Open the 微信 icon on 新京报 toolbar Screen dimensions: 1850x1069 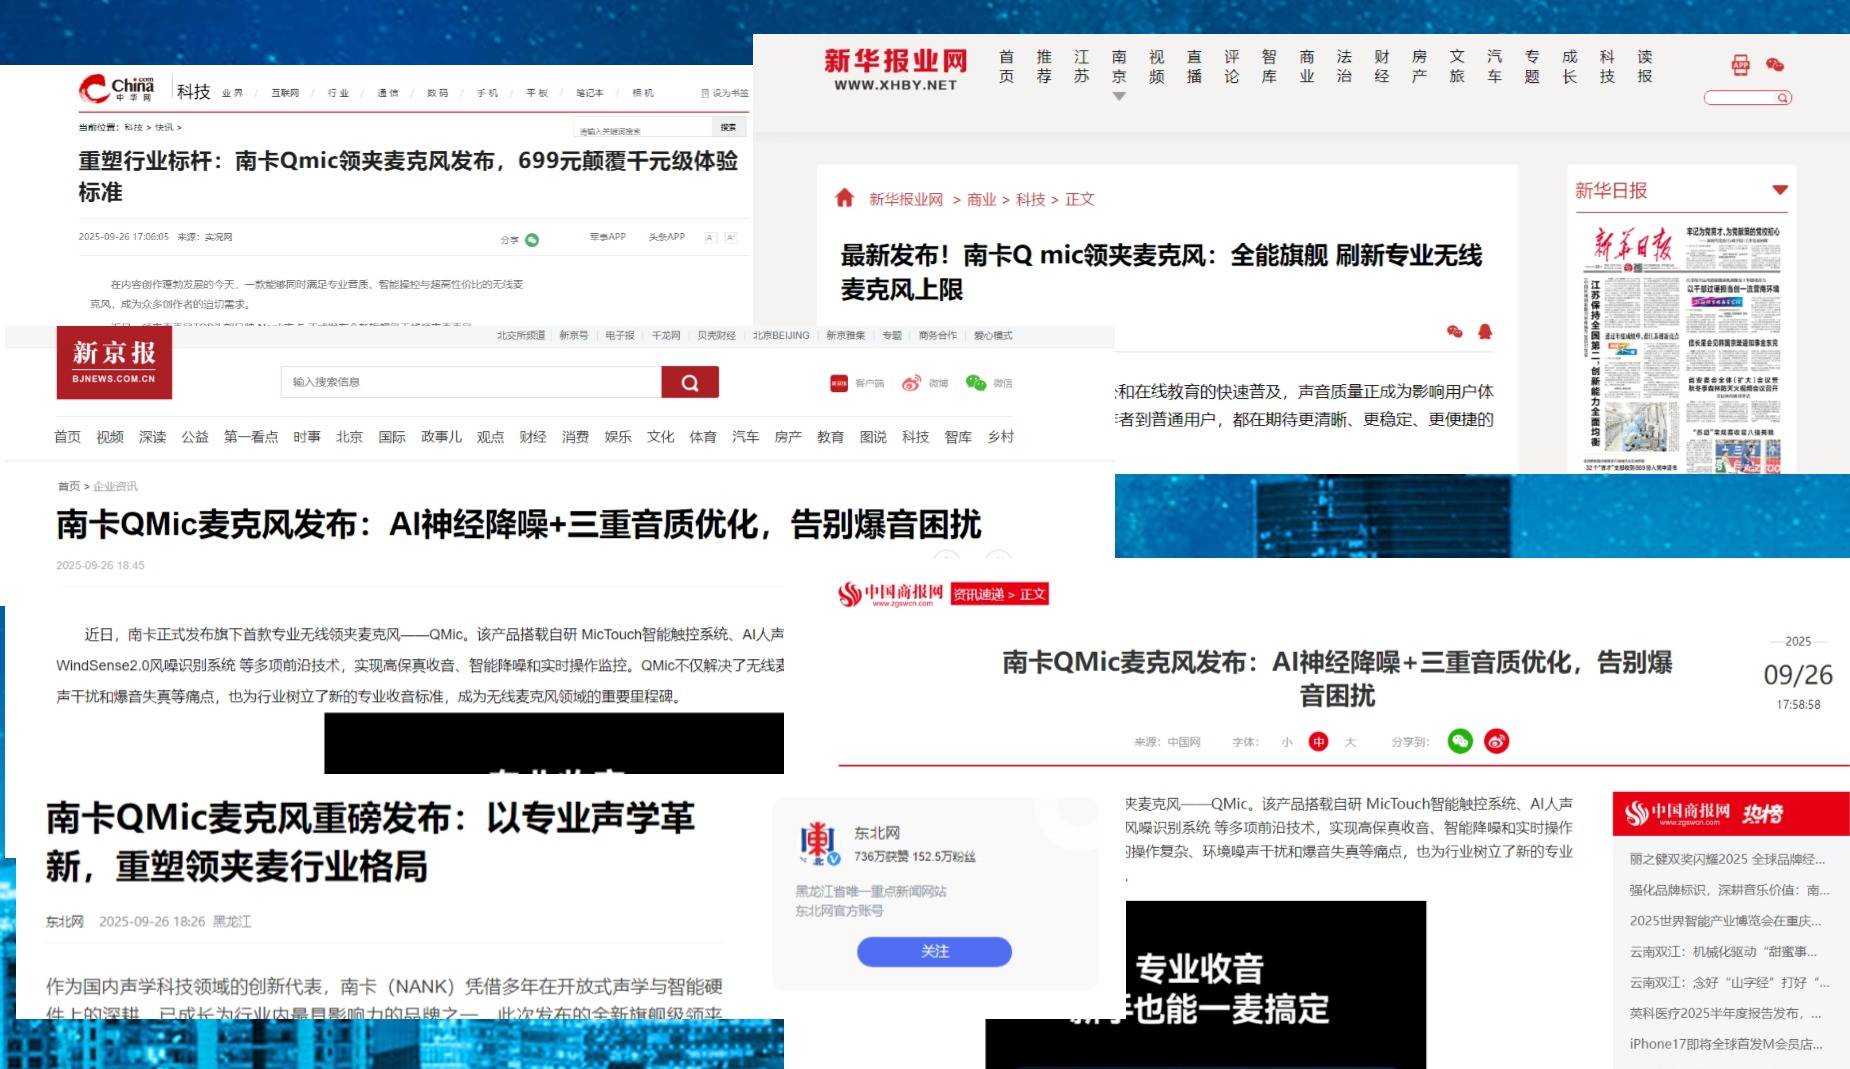(972, 382)
